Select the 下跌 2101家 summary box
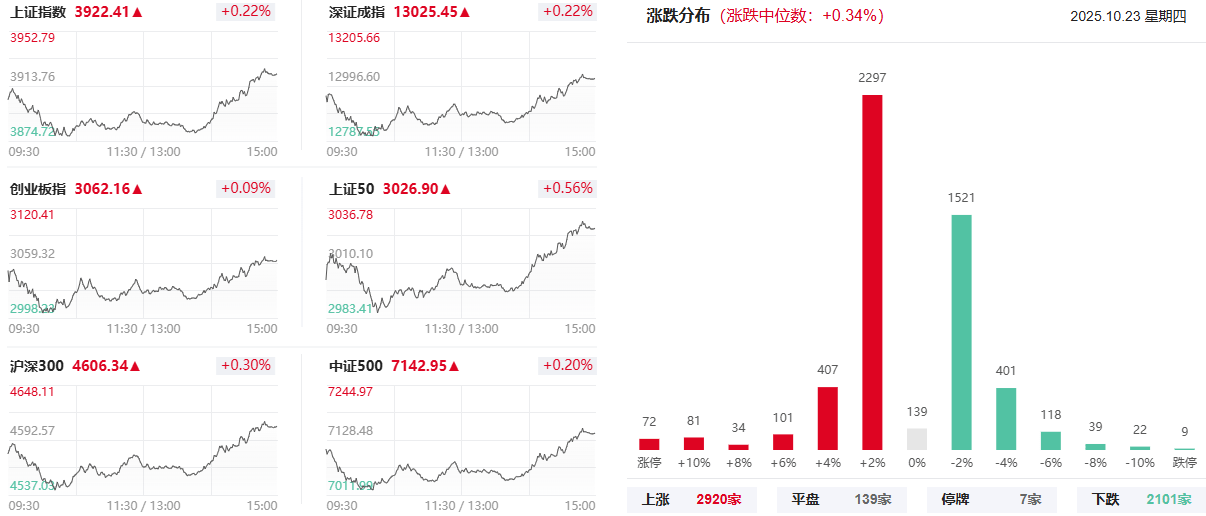This screenshot has width=1206, height=516. pos(1141,499)
